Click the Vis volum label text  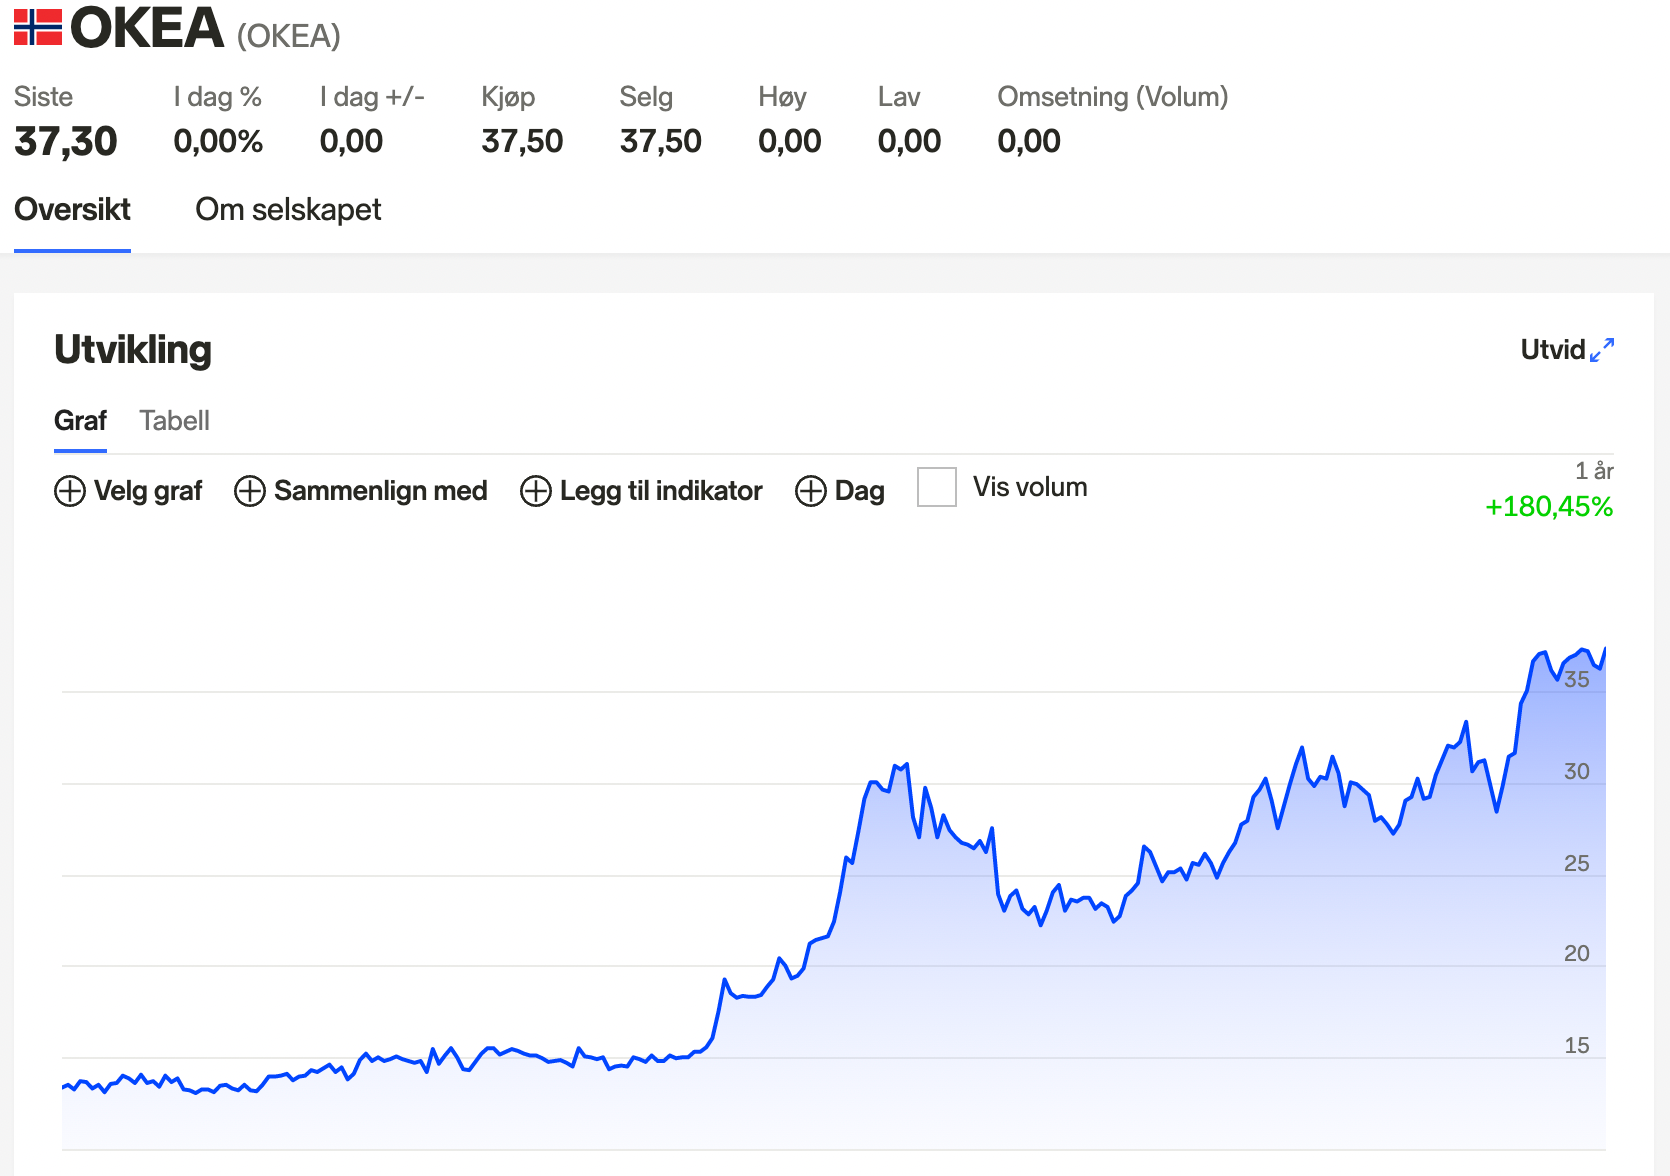click(1030, 487)
